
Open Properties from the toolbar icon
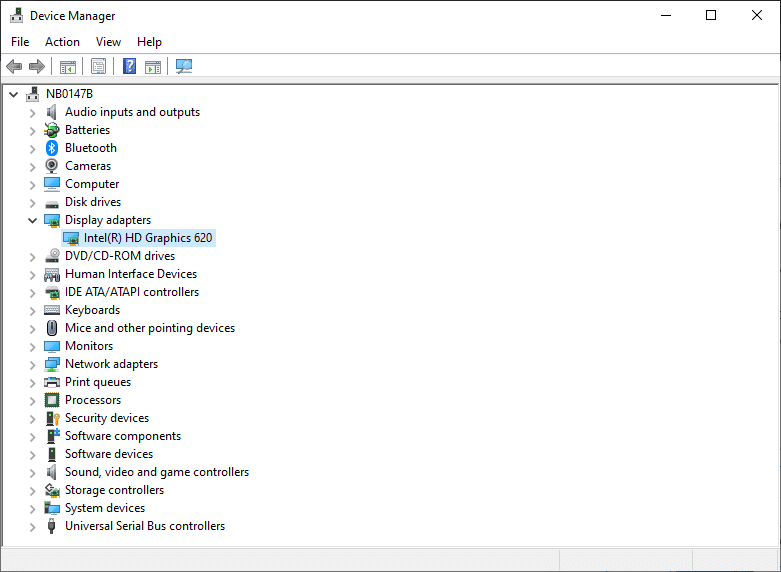click(98, 67)
